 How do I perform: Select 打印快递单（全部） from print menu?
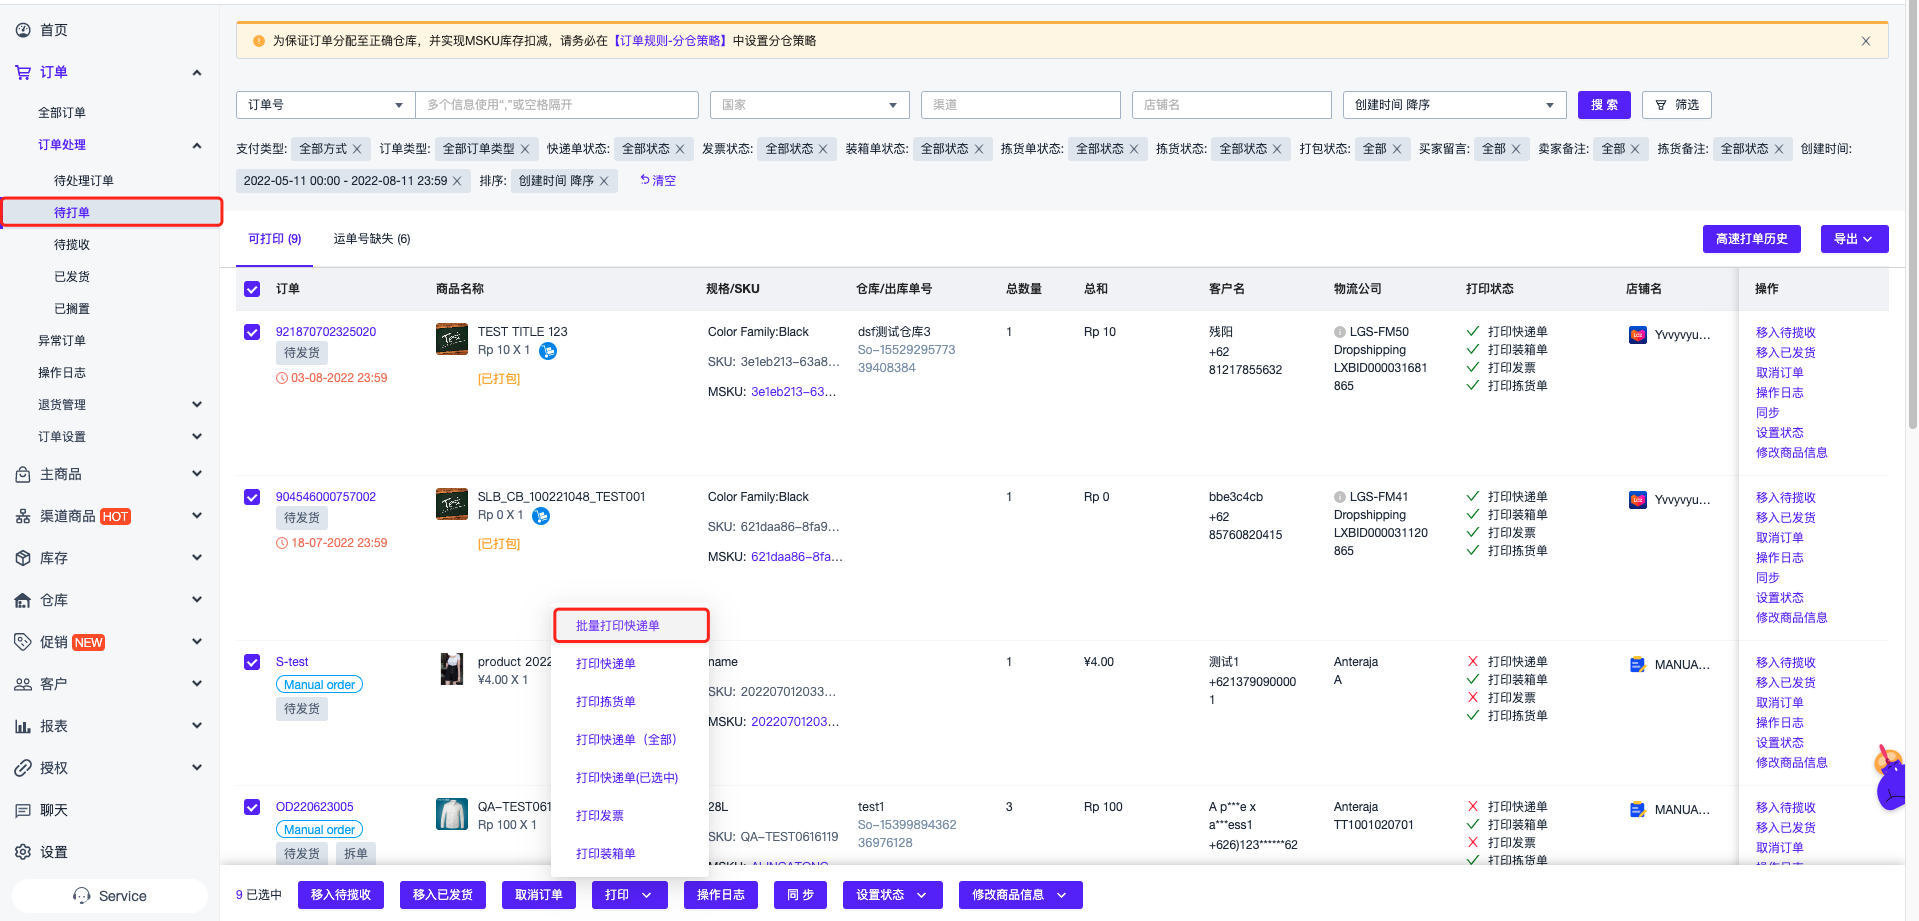[x=631, y=740]
